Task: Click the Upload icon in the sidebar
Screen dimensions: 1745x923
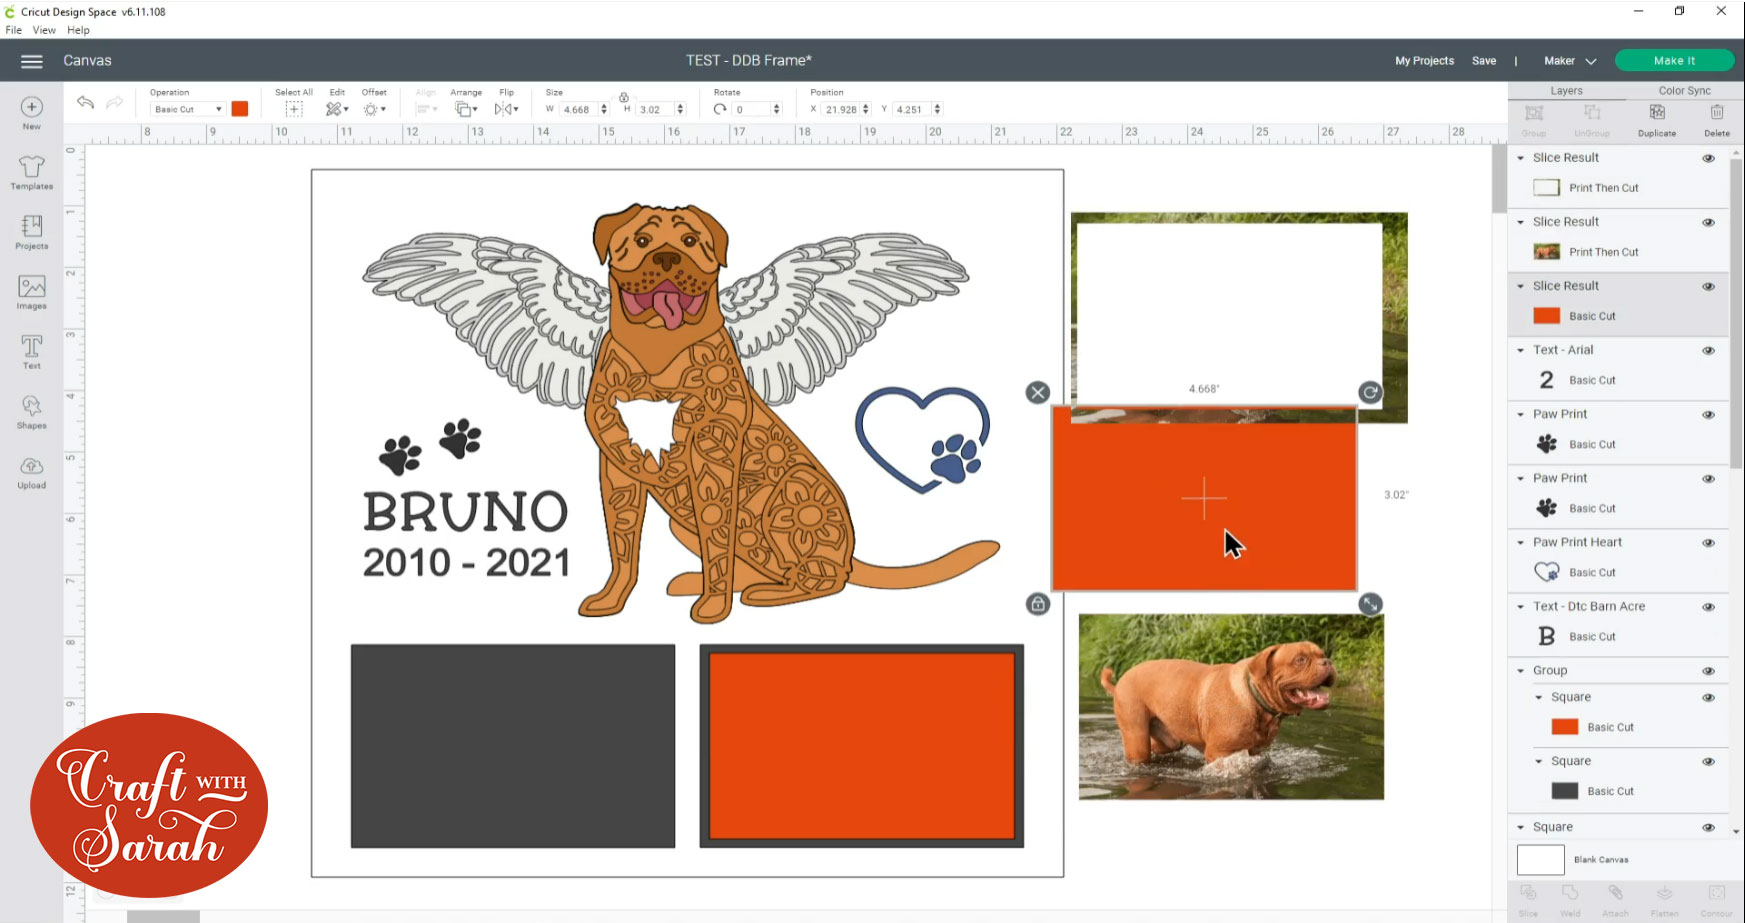Action: [32, 472]
